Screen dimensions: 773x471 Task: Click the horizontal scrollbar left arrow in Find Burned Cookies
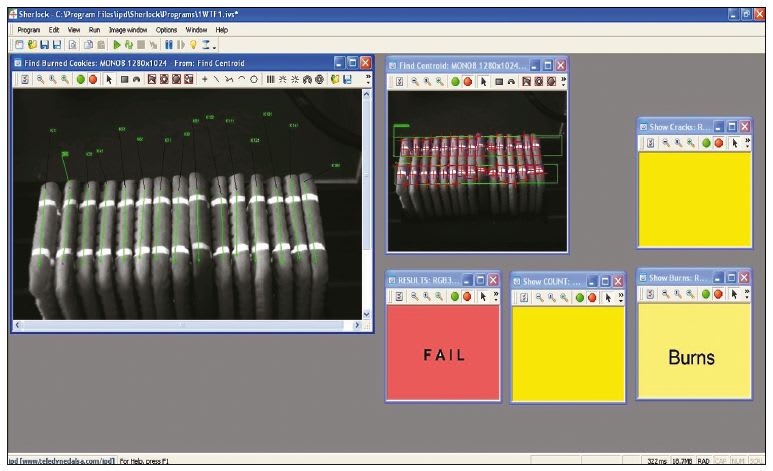point(18,325)
